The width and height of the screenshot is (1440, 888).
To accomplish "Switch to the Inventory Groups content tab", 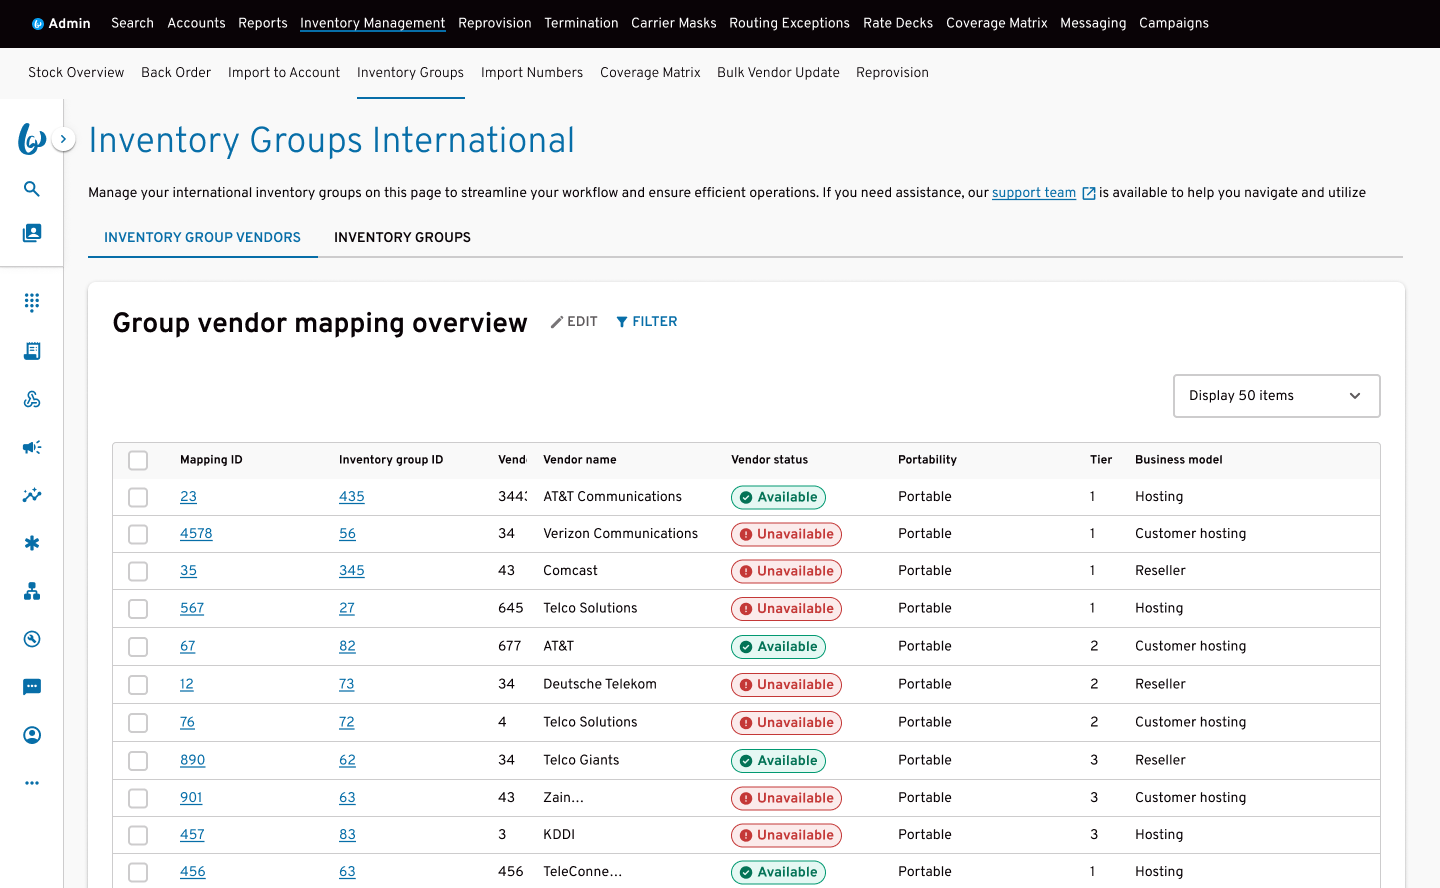I will click(402, 238).
